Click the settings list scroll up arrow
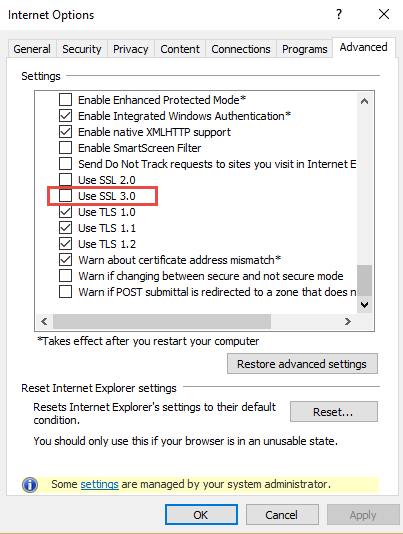Viewport: 403px width, 534px height. click(x=365, y=101)
